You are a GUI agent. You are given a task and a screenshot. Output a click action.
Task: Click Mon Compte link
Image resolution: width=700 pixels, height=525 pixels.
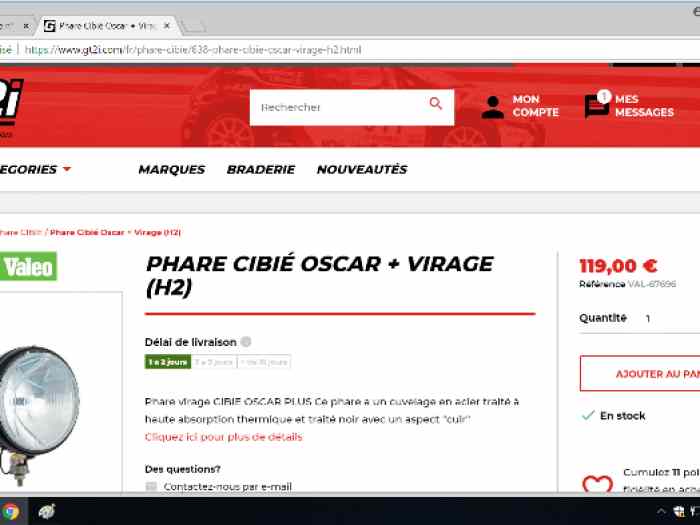pos(535,106)
